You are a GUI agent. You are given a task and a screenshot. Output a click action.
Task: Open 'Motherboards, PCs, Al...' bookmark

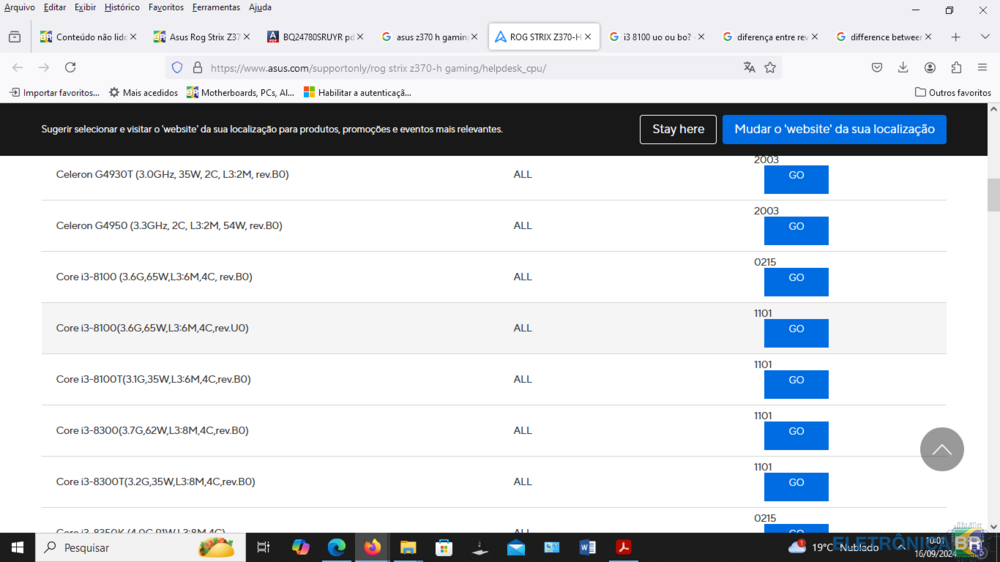(x=240, y=92)
